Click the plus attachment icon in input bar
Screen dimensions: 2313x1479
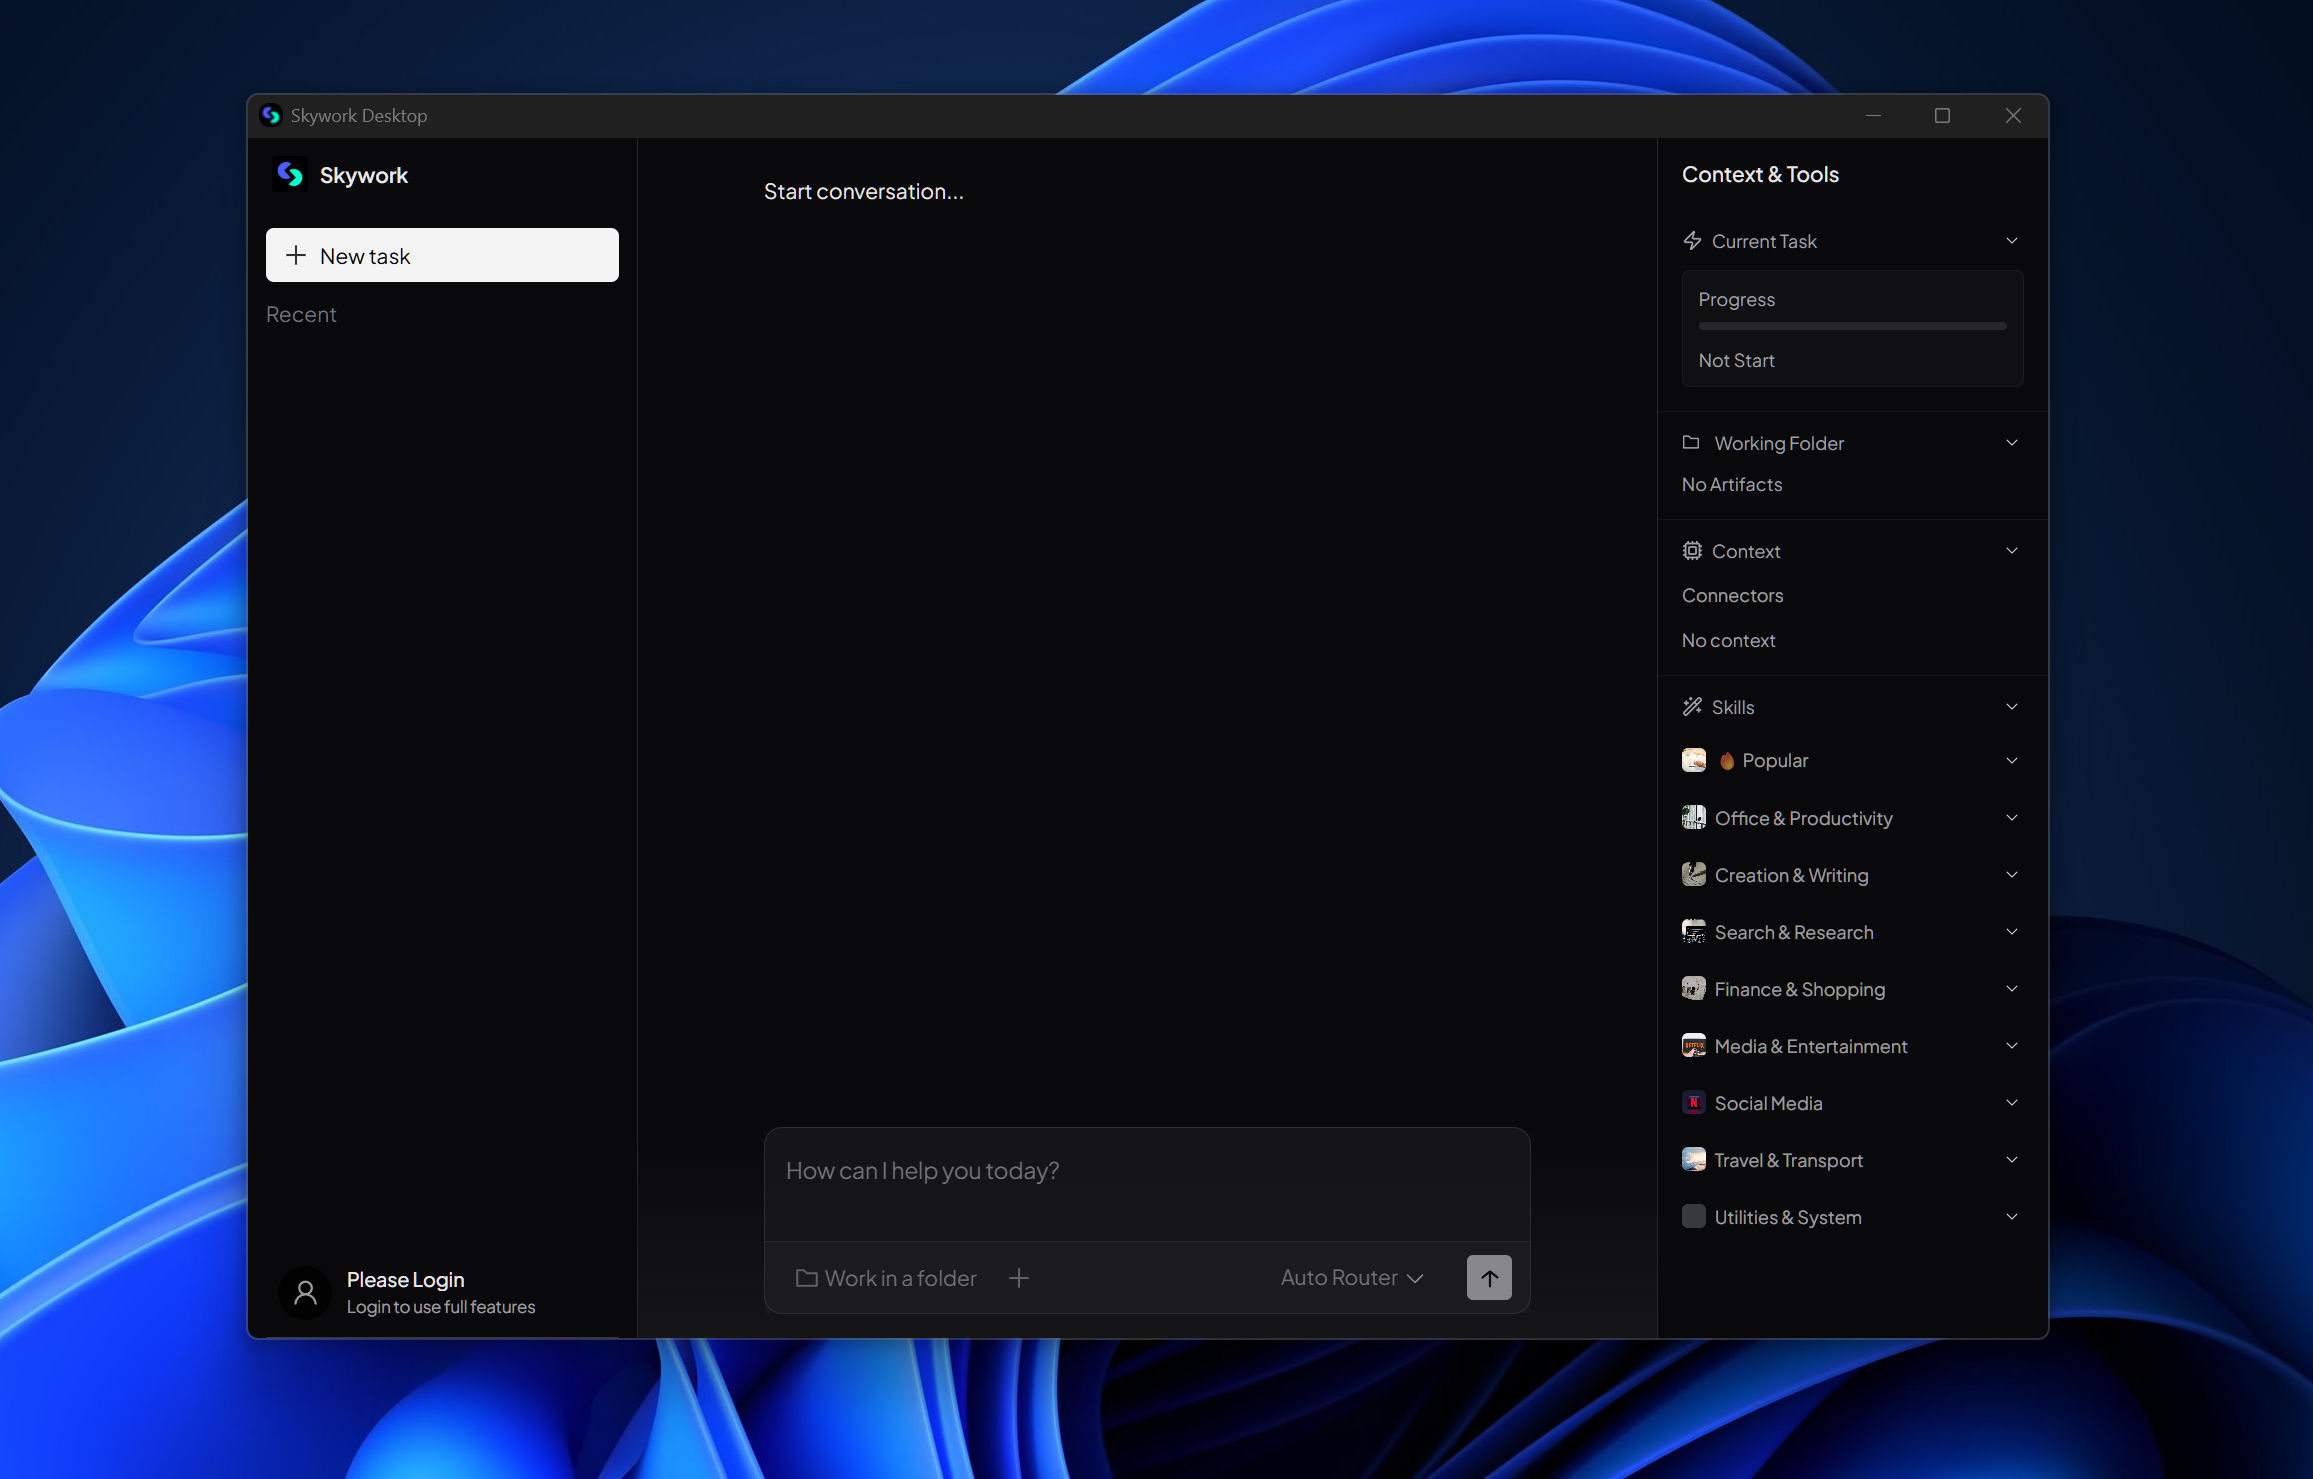point(1019,1278)
